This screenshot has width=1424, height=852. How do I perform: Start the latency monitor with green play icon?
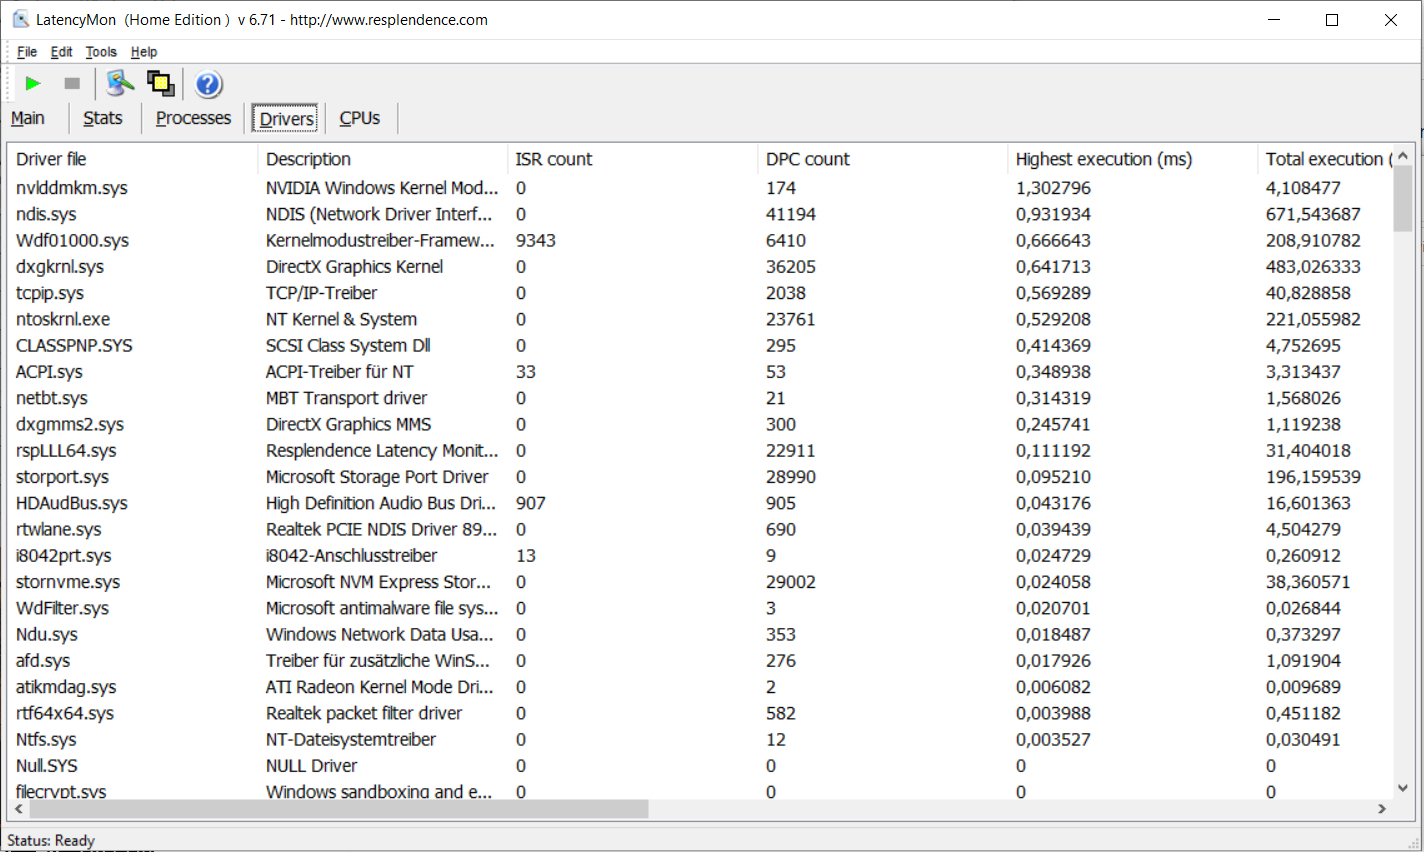click(x=33, y=84)
